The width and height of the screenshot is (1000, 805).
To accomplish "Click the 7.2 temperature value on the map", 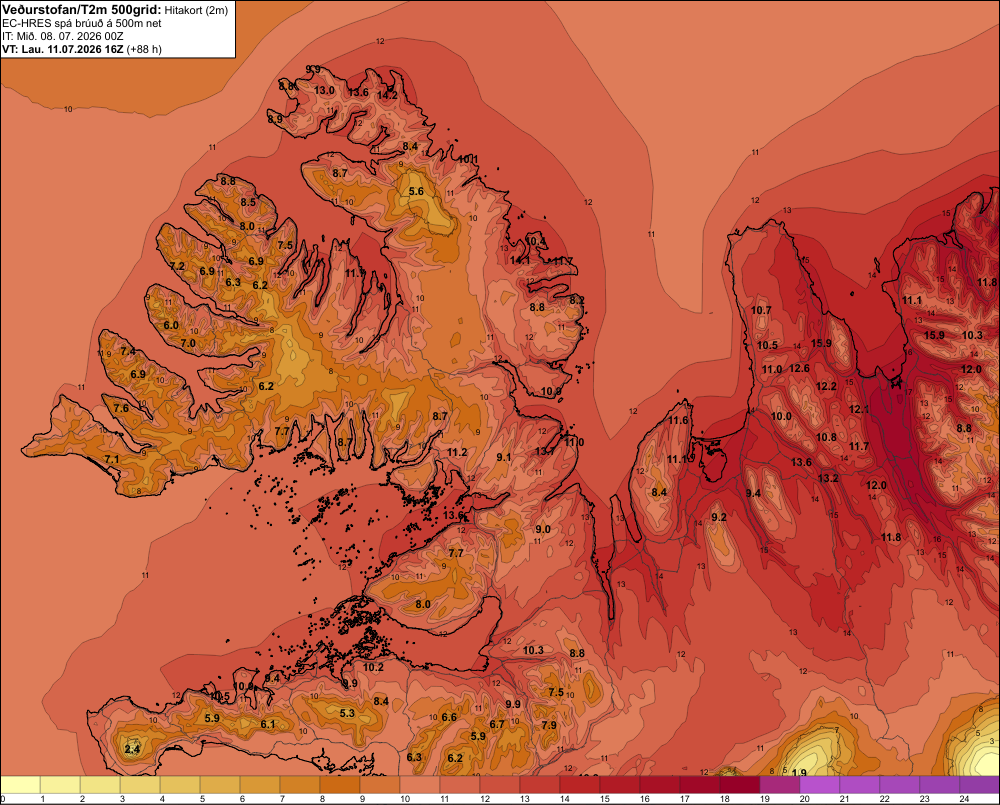I will (177, 266).
